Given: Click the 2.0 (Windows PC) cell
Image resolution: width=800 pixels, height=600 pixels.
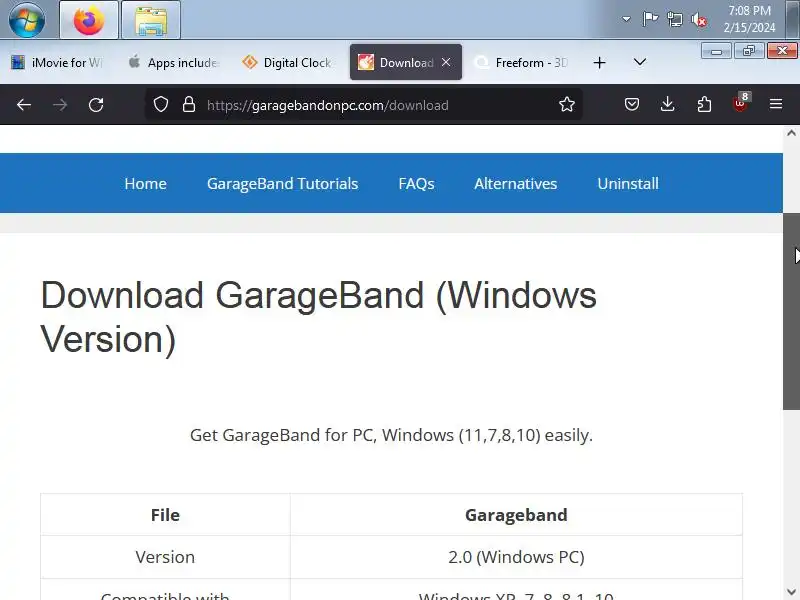Looking at the screenshot, I should [x=516, y=557].
